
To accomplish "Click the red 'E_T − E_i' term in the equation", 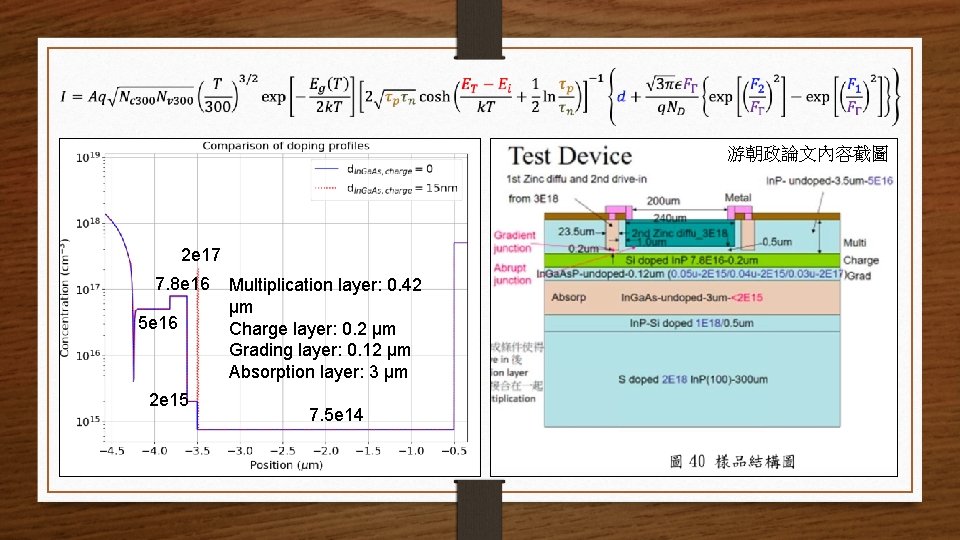I will click(x=486, y=84).
